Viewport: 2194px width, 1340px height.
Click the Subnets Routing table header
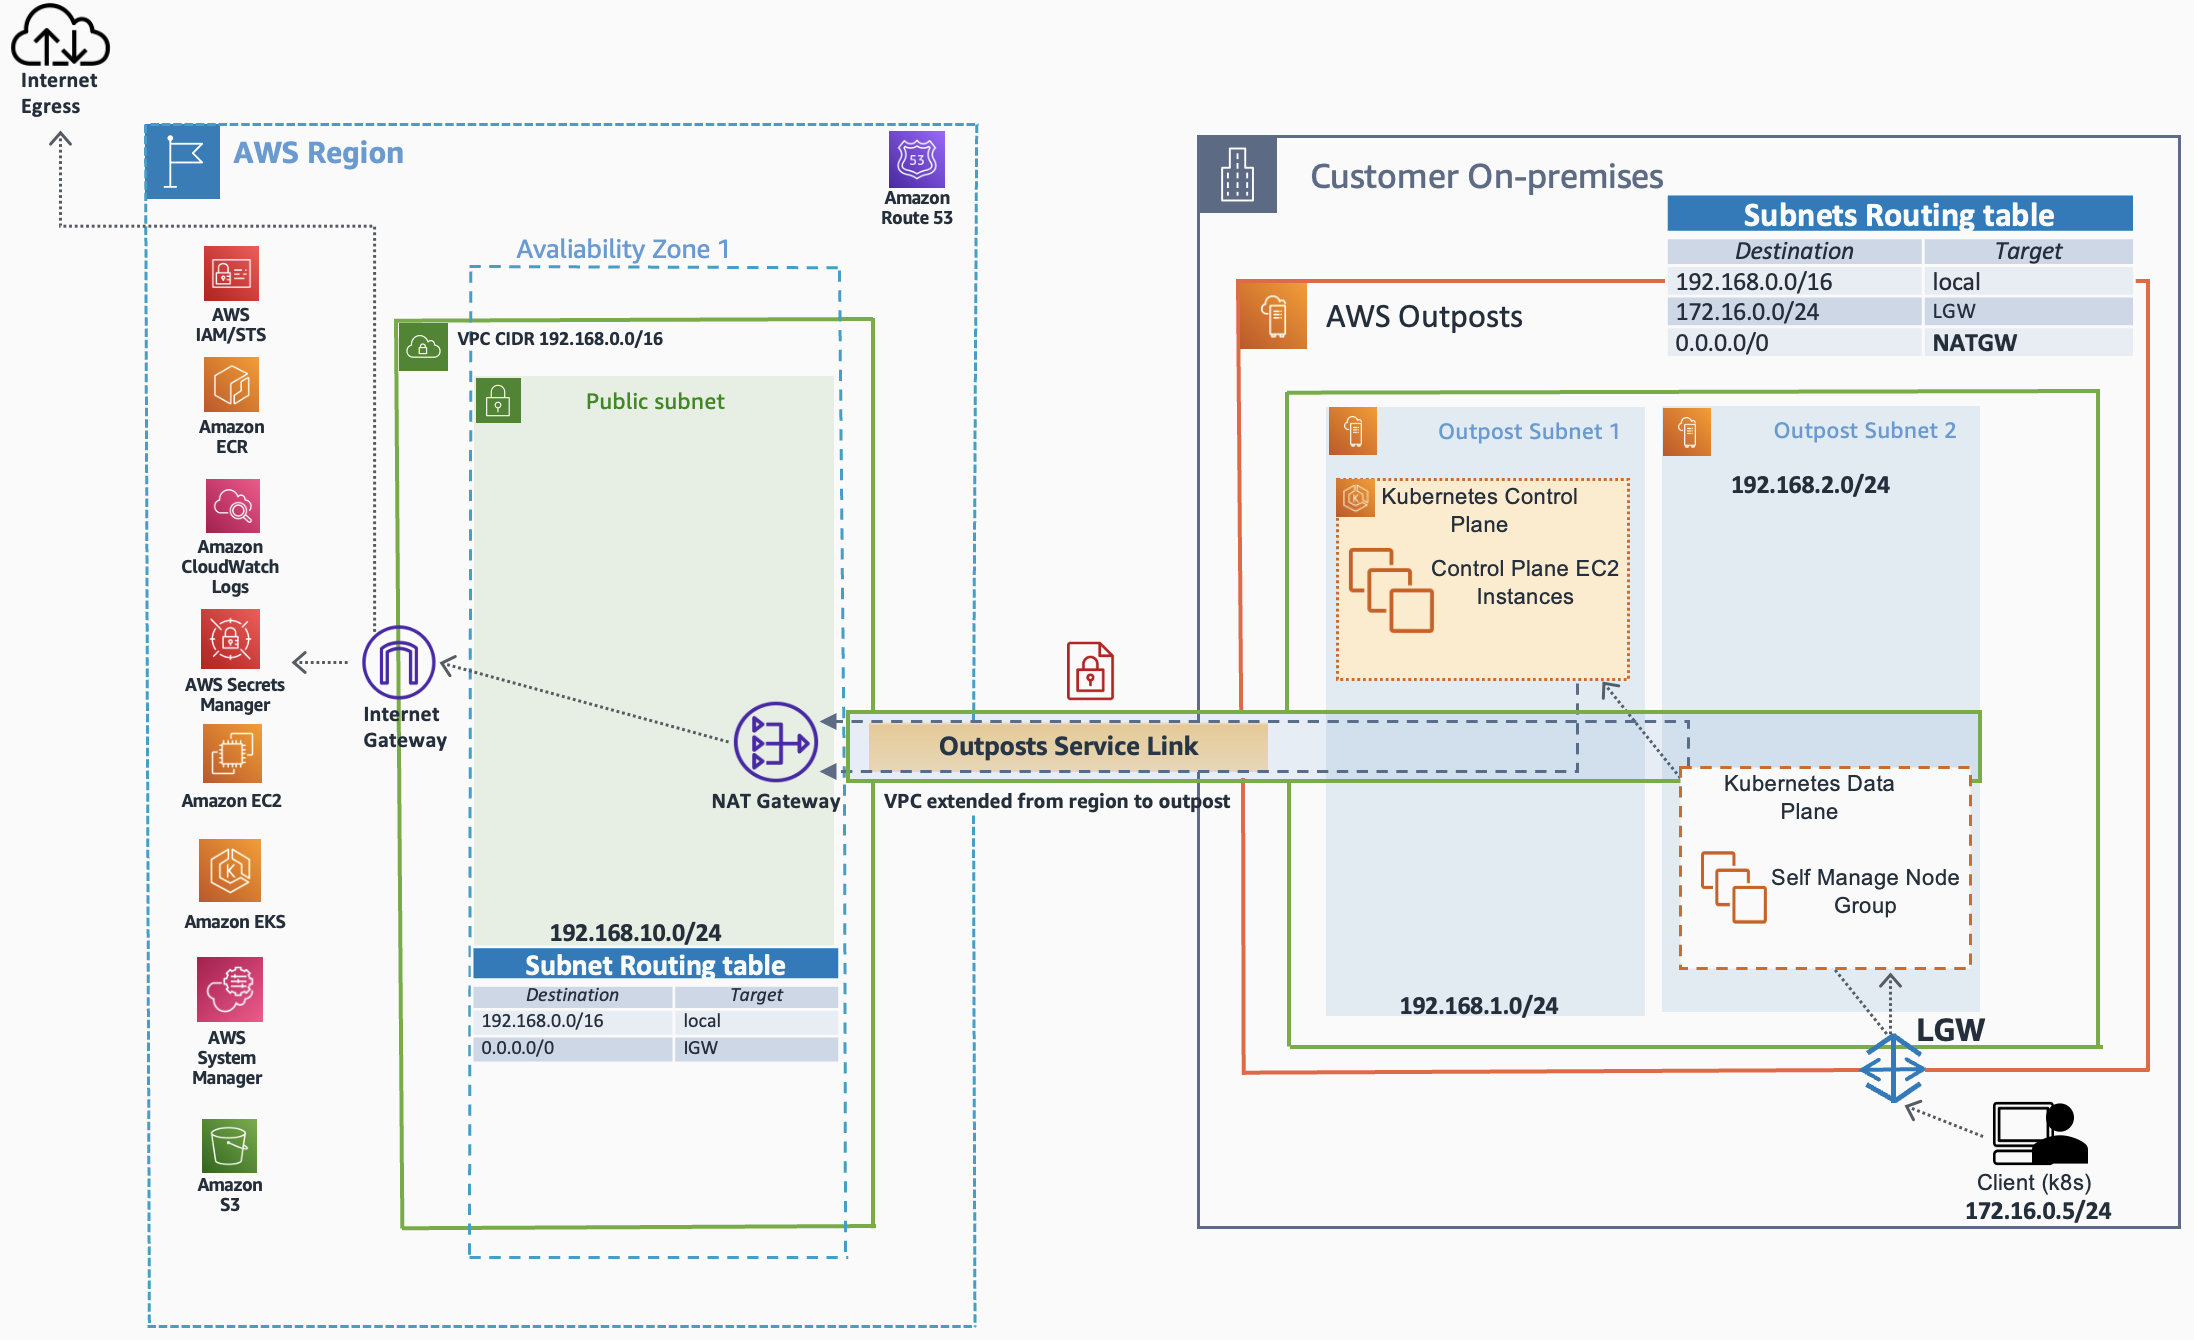[1898, 215]
